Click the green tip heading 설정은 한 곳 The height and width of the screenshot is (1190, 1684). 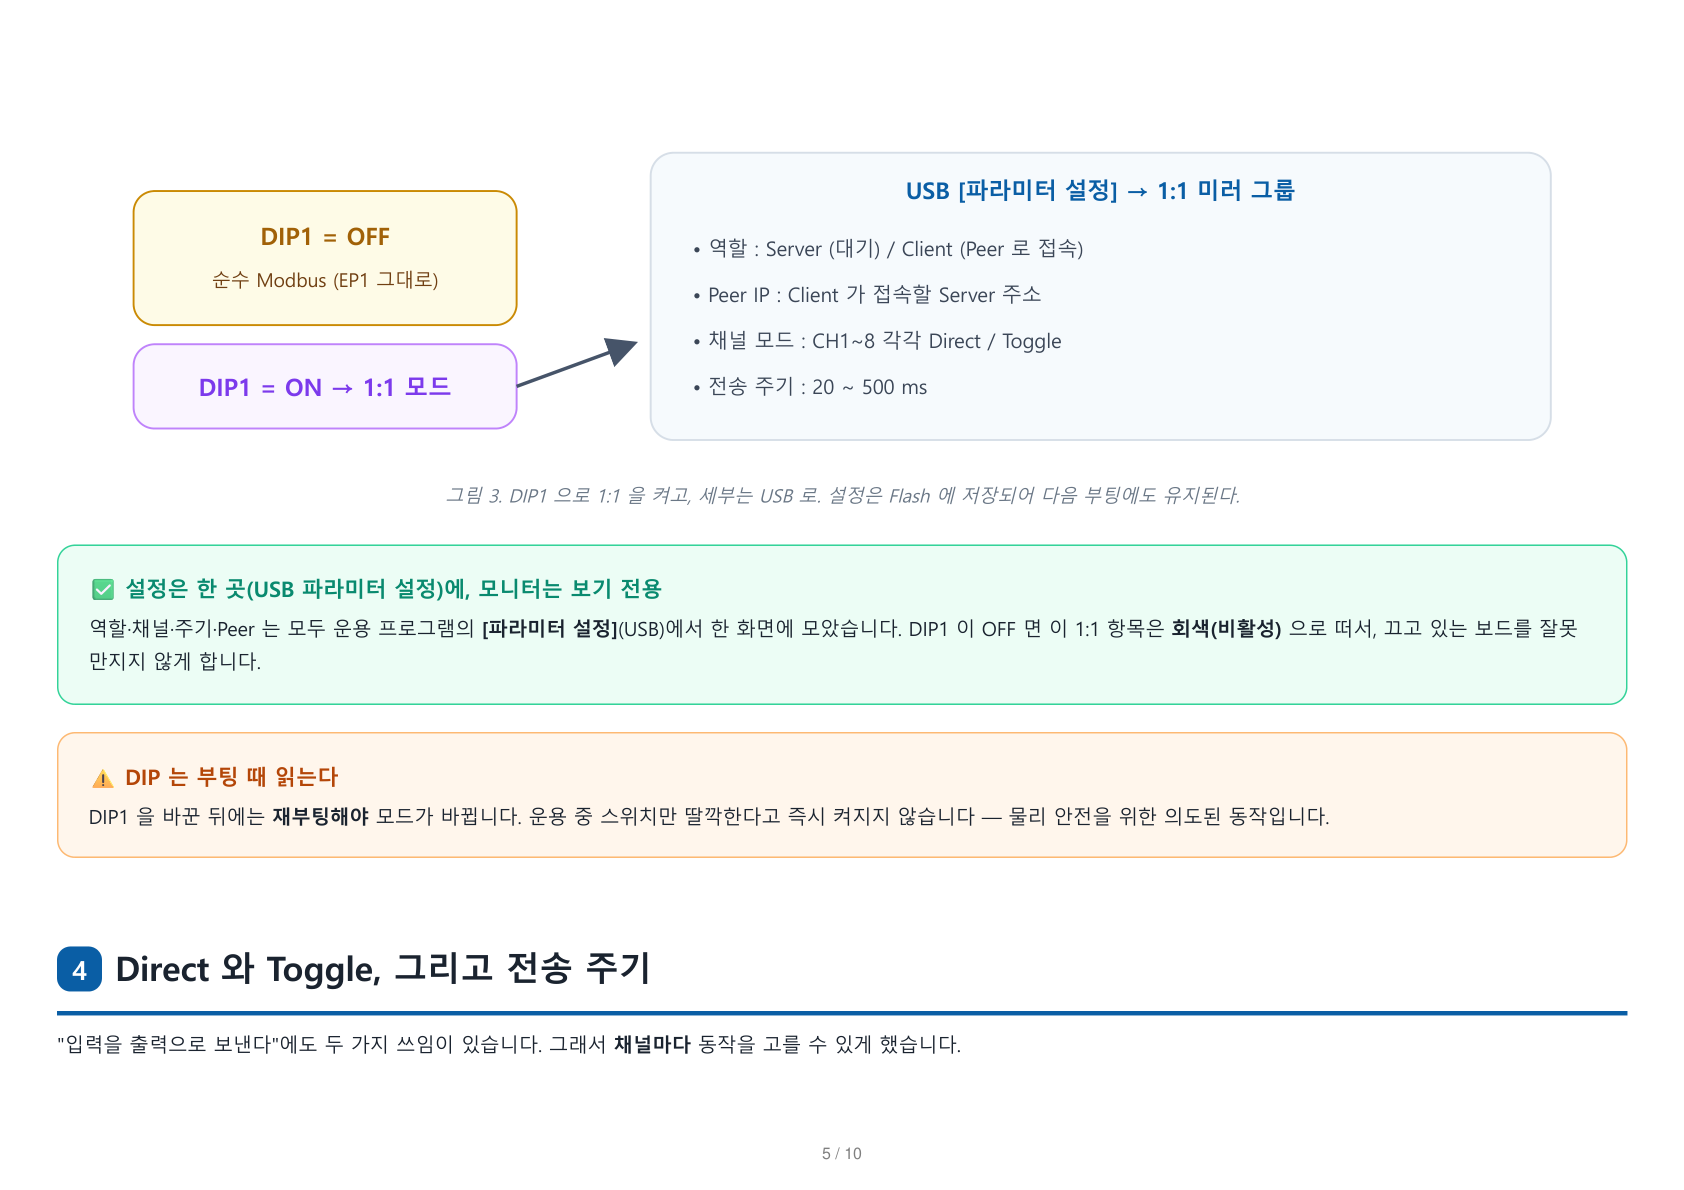pos(393,589)
